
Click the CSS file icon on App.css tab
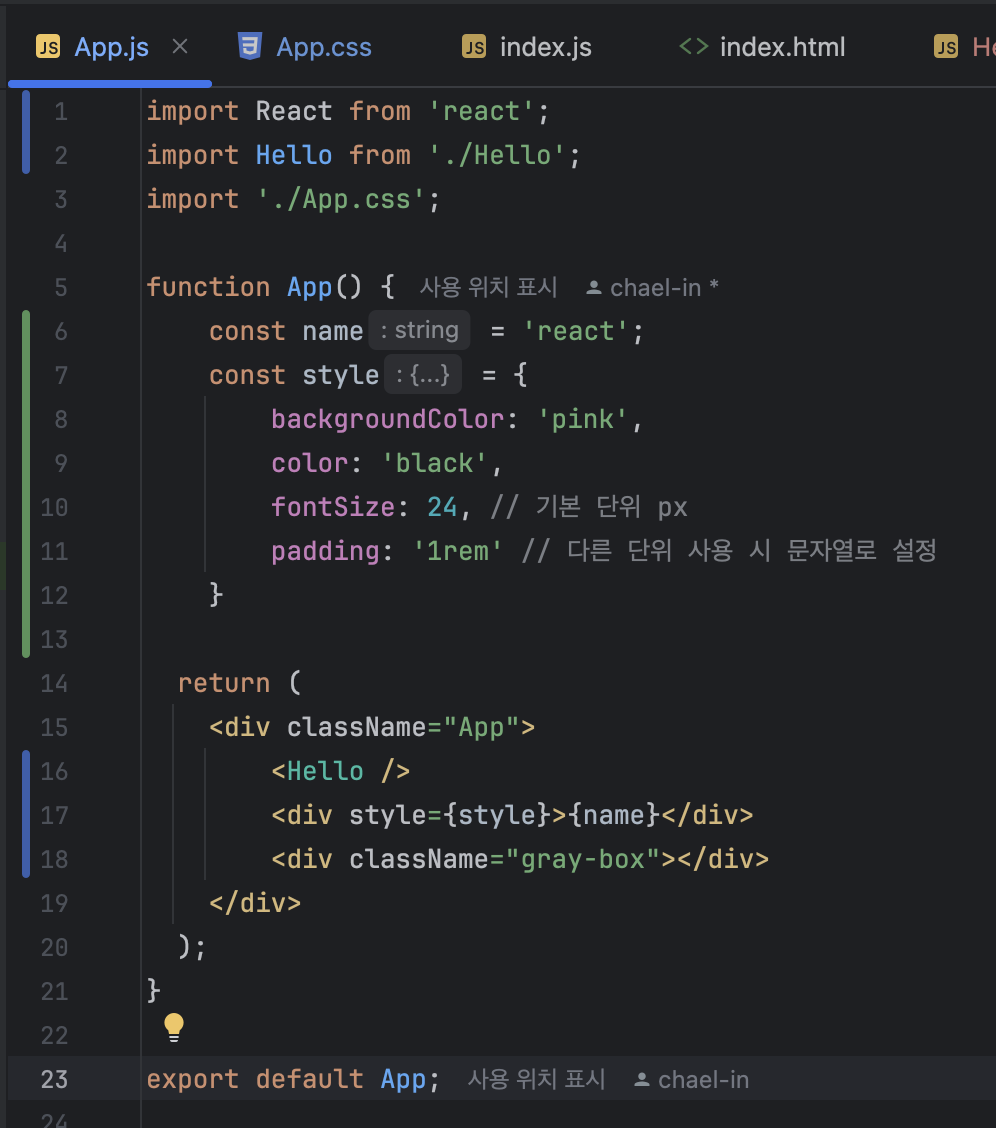pyautogui.click(x=250, y=47)
